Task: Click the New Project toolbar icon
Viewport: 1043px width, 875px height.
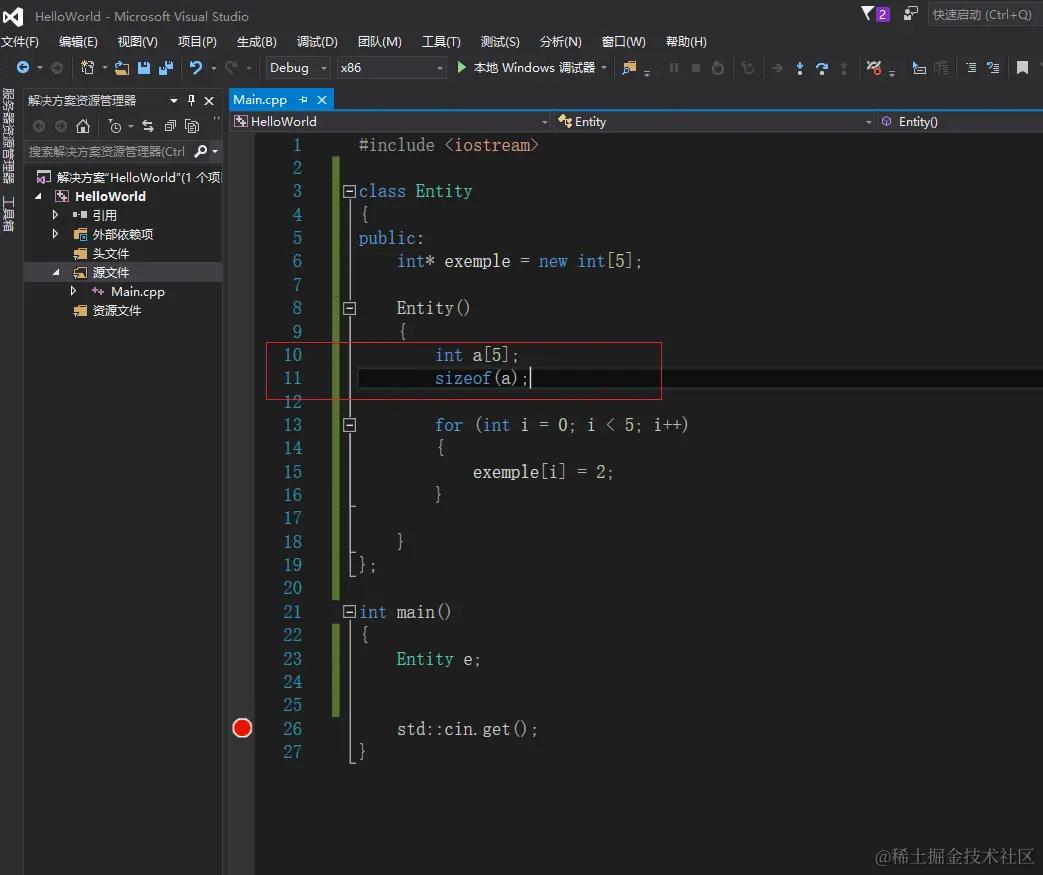Action: (87, 67)
